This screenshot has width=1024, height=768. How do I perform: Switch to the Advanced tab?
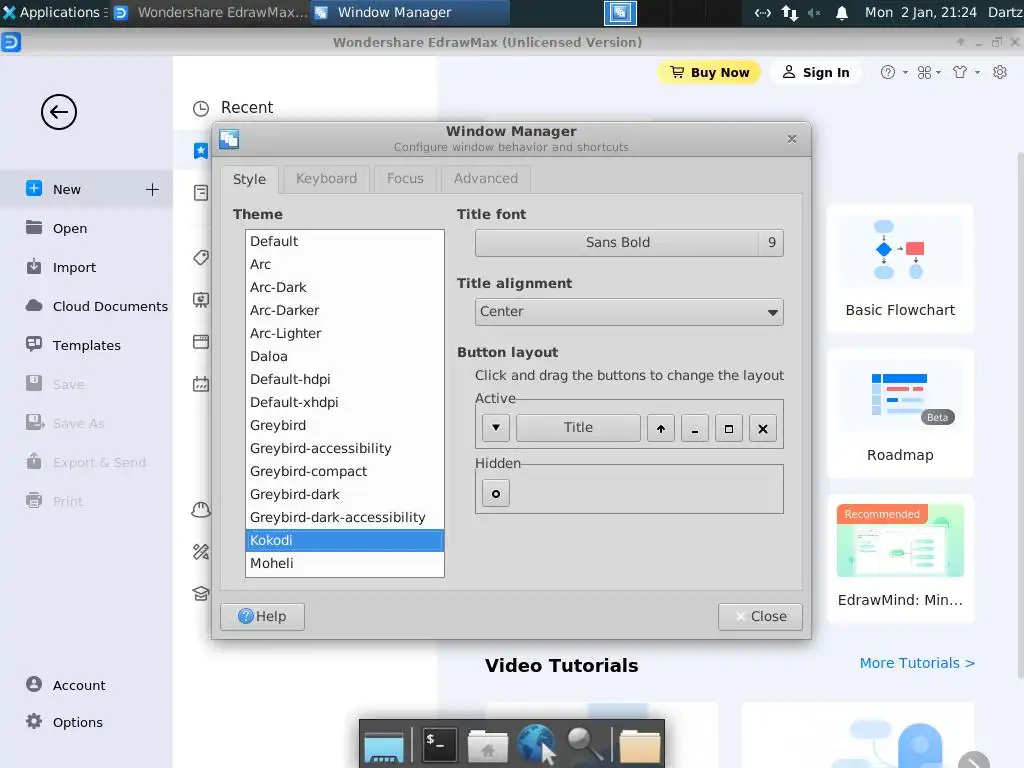(x=486, y=179)
